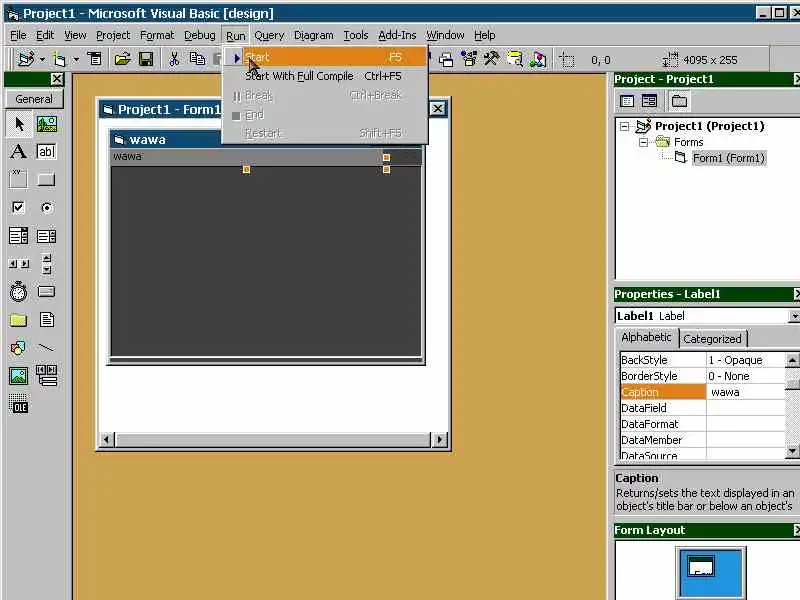
Task: Select the OLE control in the toolbox
Action: tap(19, 404)
